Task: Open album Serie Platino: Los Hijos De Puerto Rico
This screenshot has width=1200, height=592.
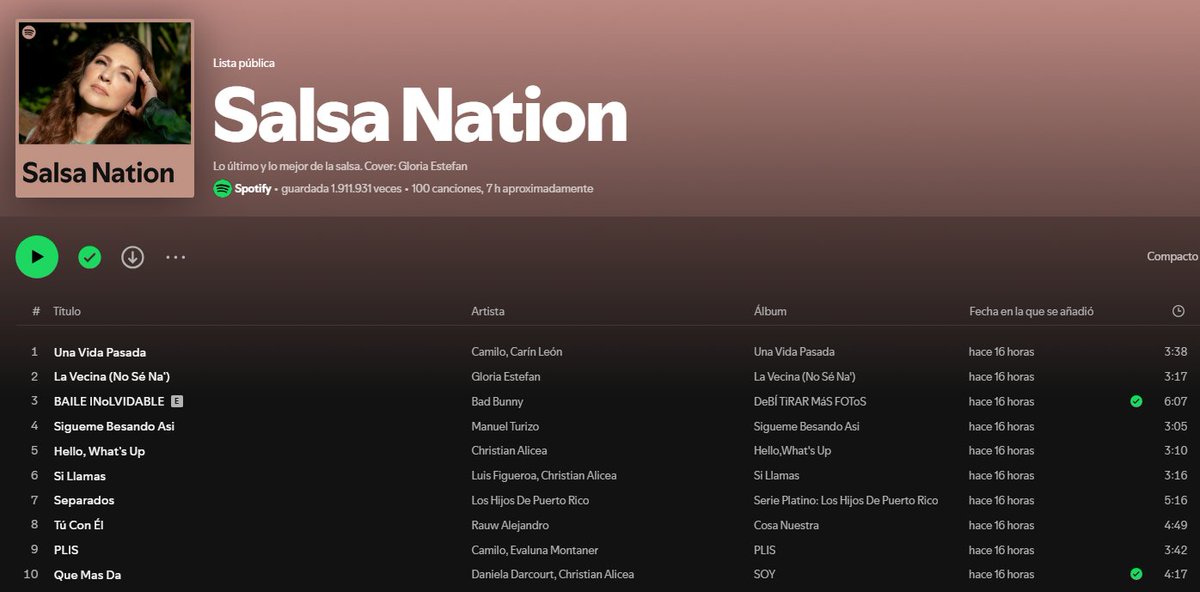Action: 846,500
